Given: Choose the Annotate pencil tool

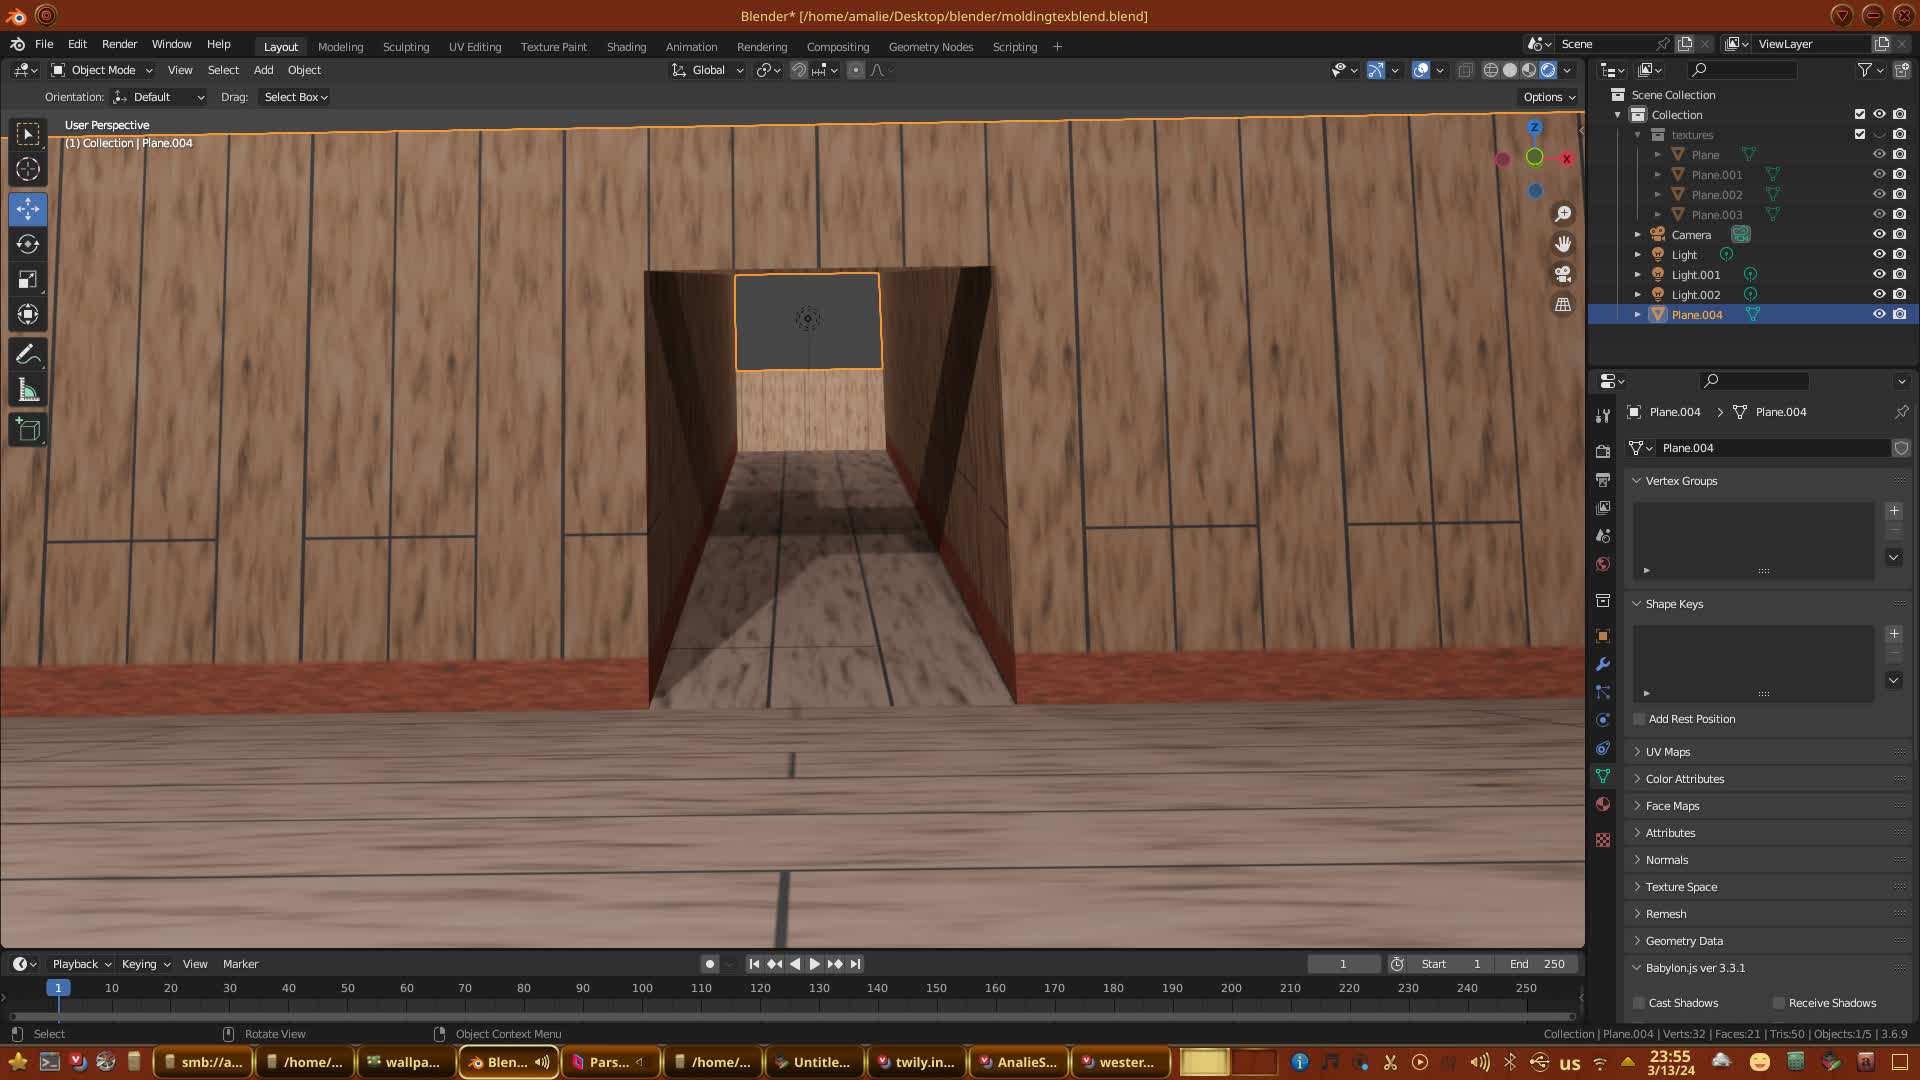Looking at the screenshot, I should (x=28, y=354).
